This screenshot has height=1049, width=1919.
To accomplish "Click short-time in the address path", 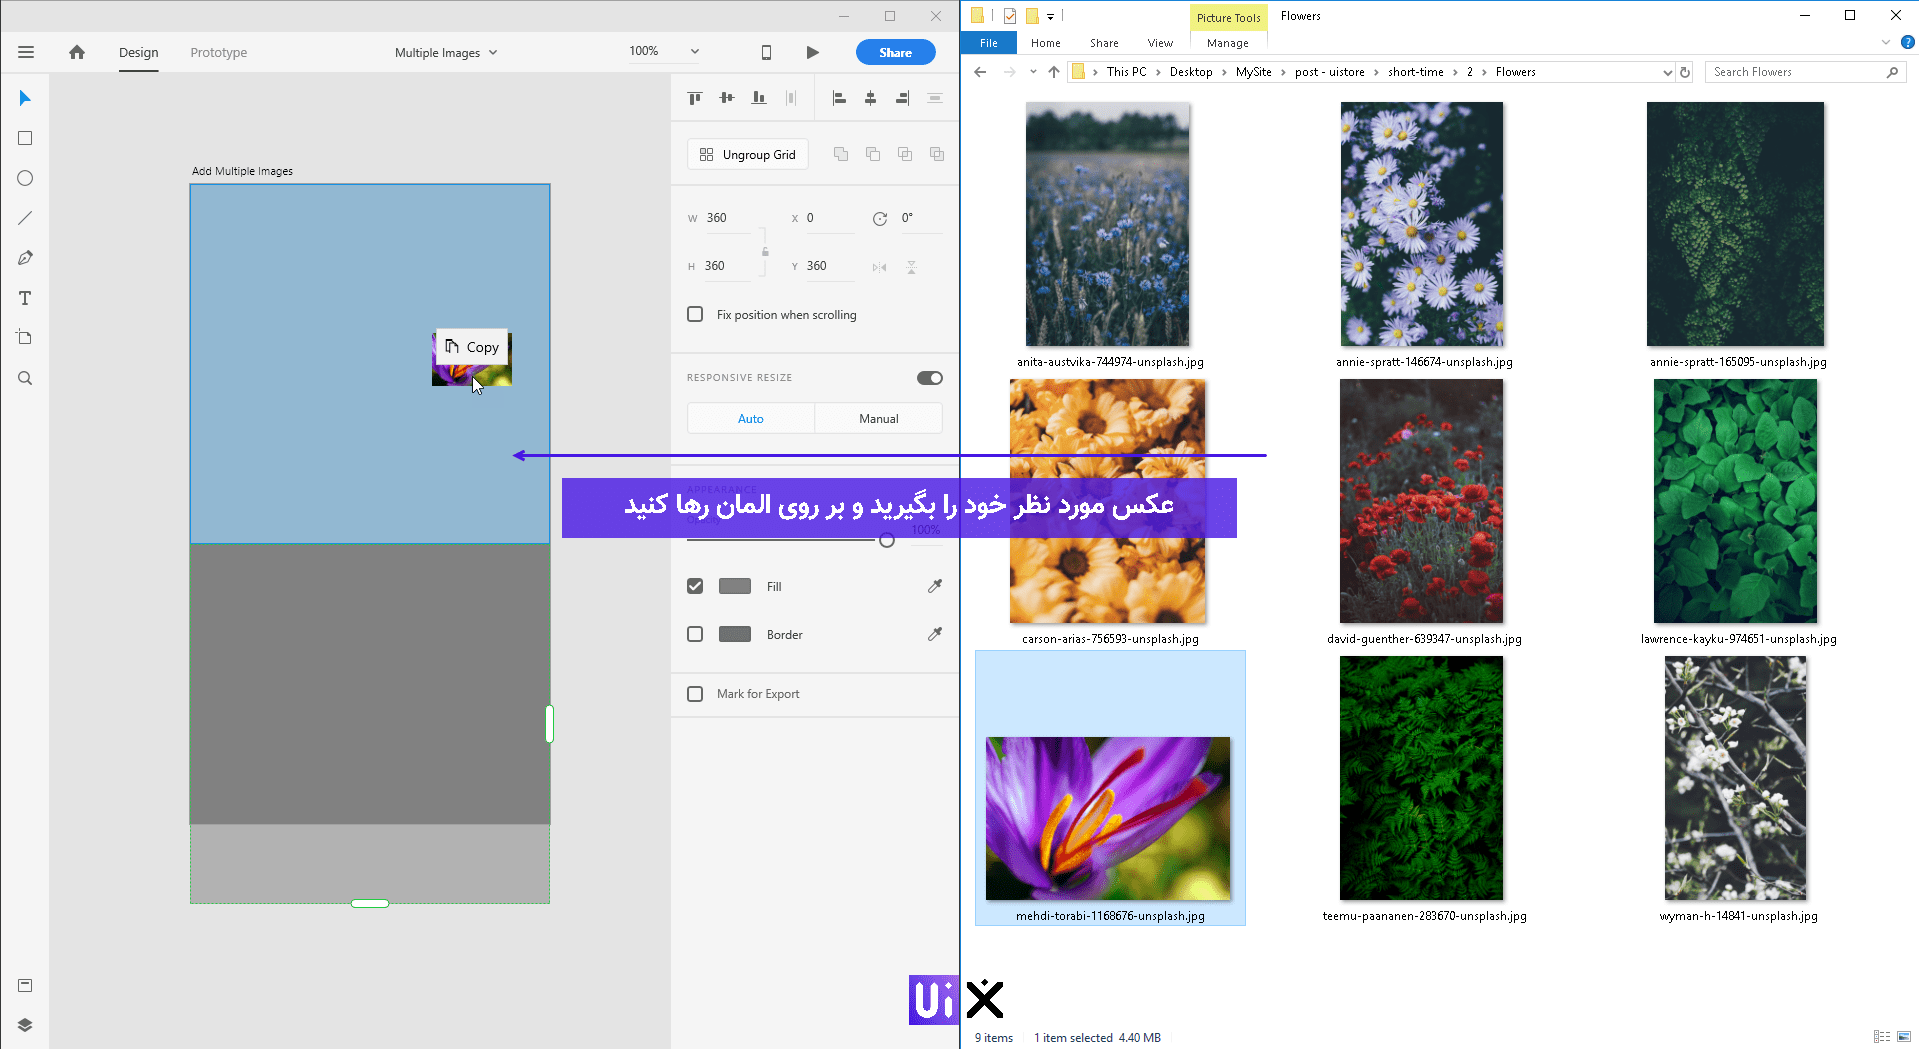I will (1416, 72).
